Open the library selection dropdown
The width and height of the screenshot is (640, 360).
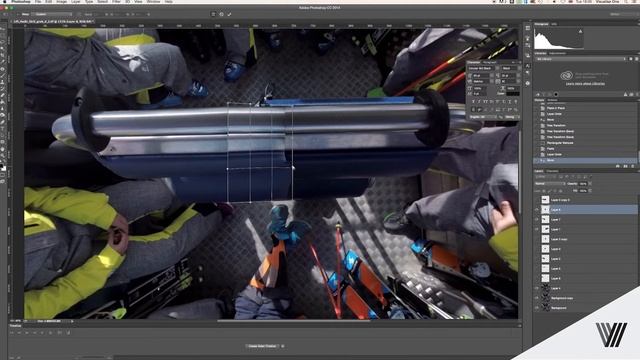pyautogui.click(x=581, y=59)
